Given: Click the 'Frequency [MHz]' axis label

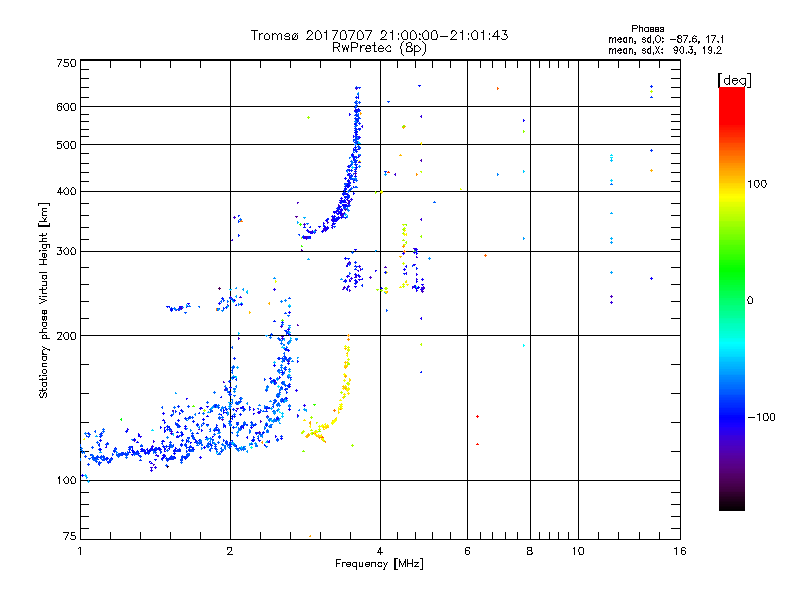Looking at the screenshot, I should tap(379, 564).
